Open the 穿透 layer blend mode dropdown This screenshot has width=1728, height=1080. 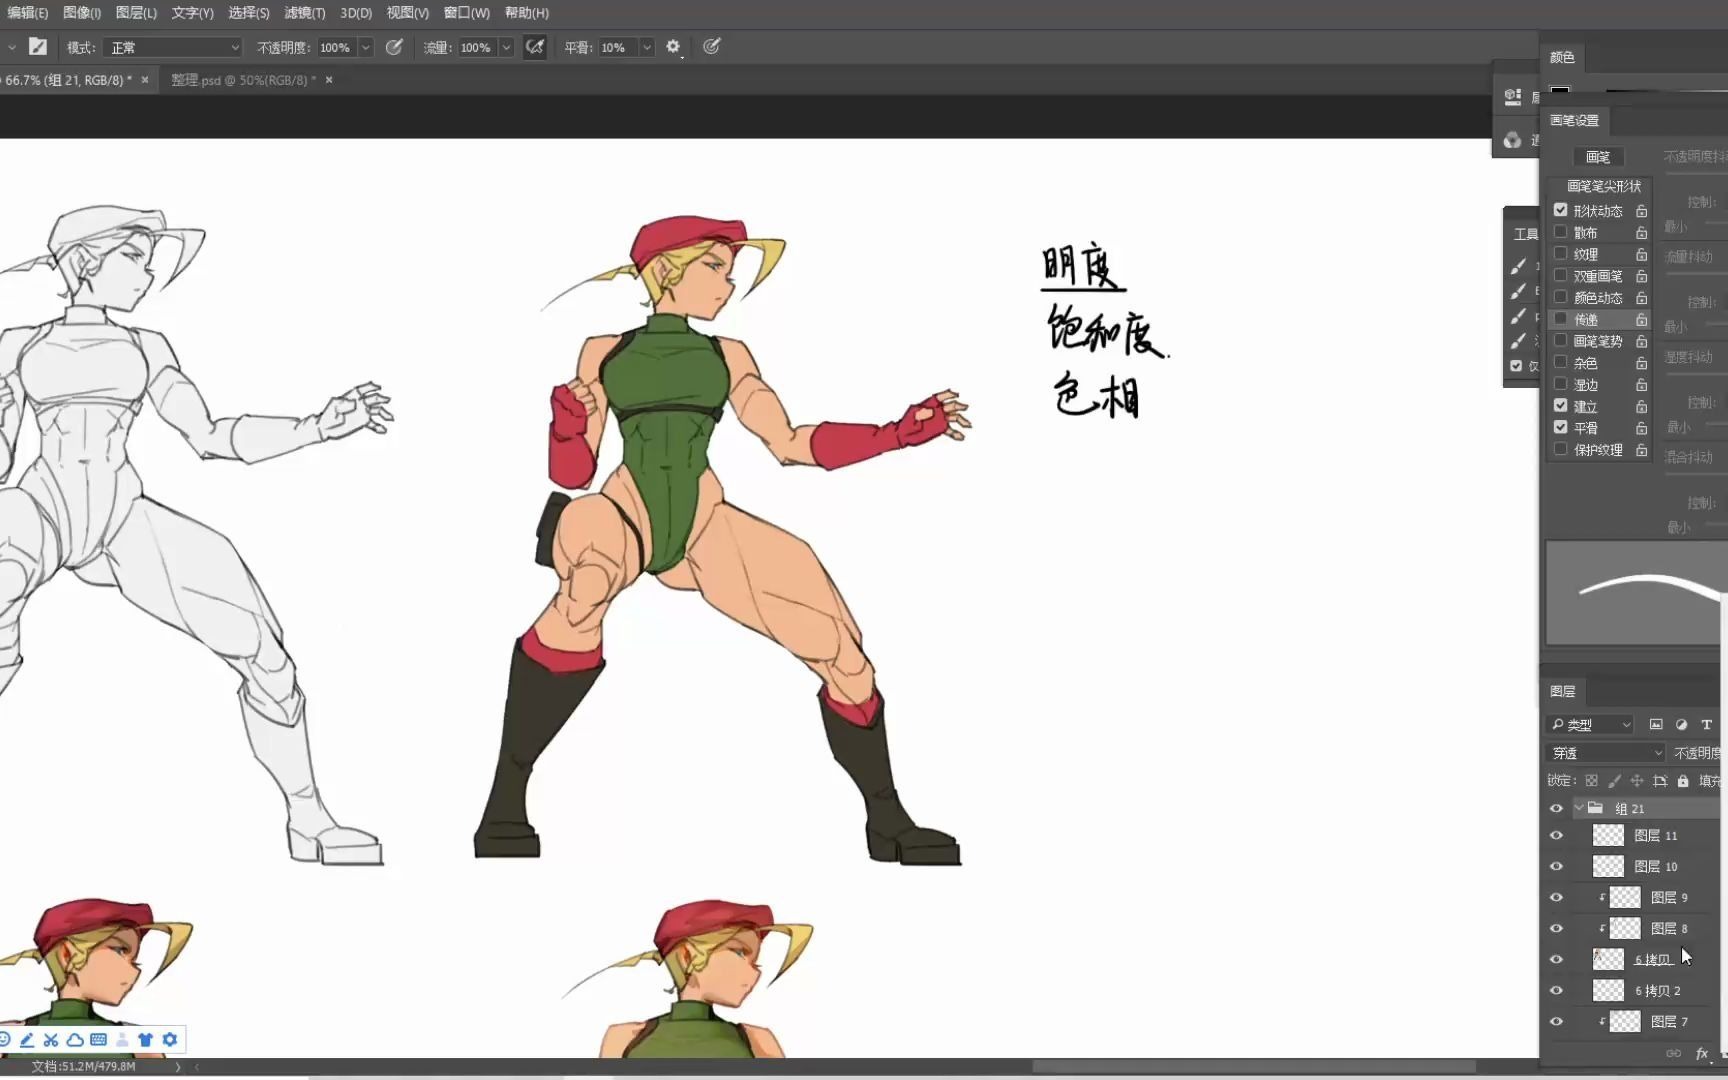(1606, 753)
